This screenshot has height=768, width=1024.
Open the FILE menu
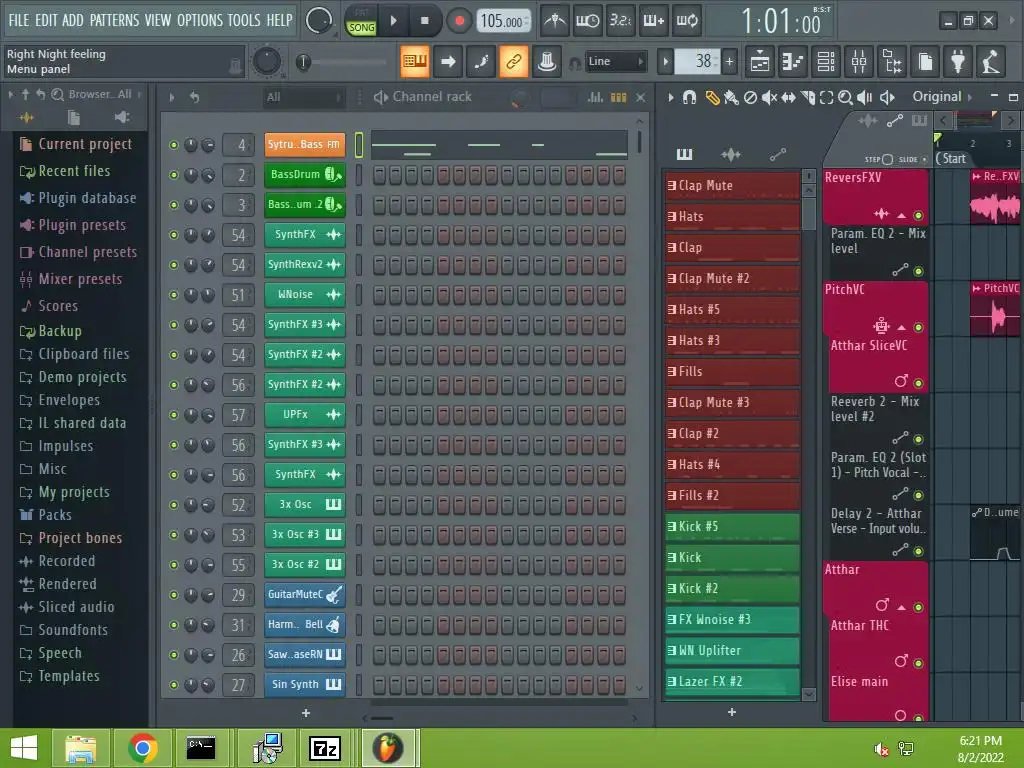tap(18, 20)
